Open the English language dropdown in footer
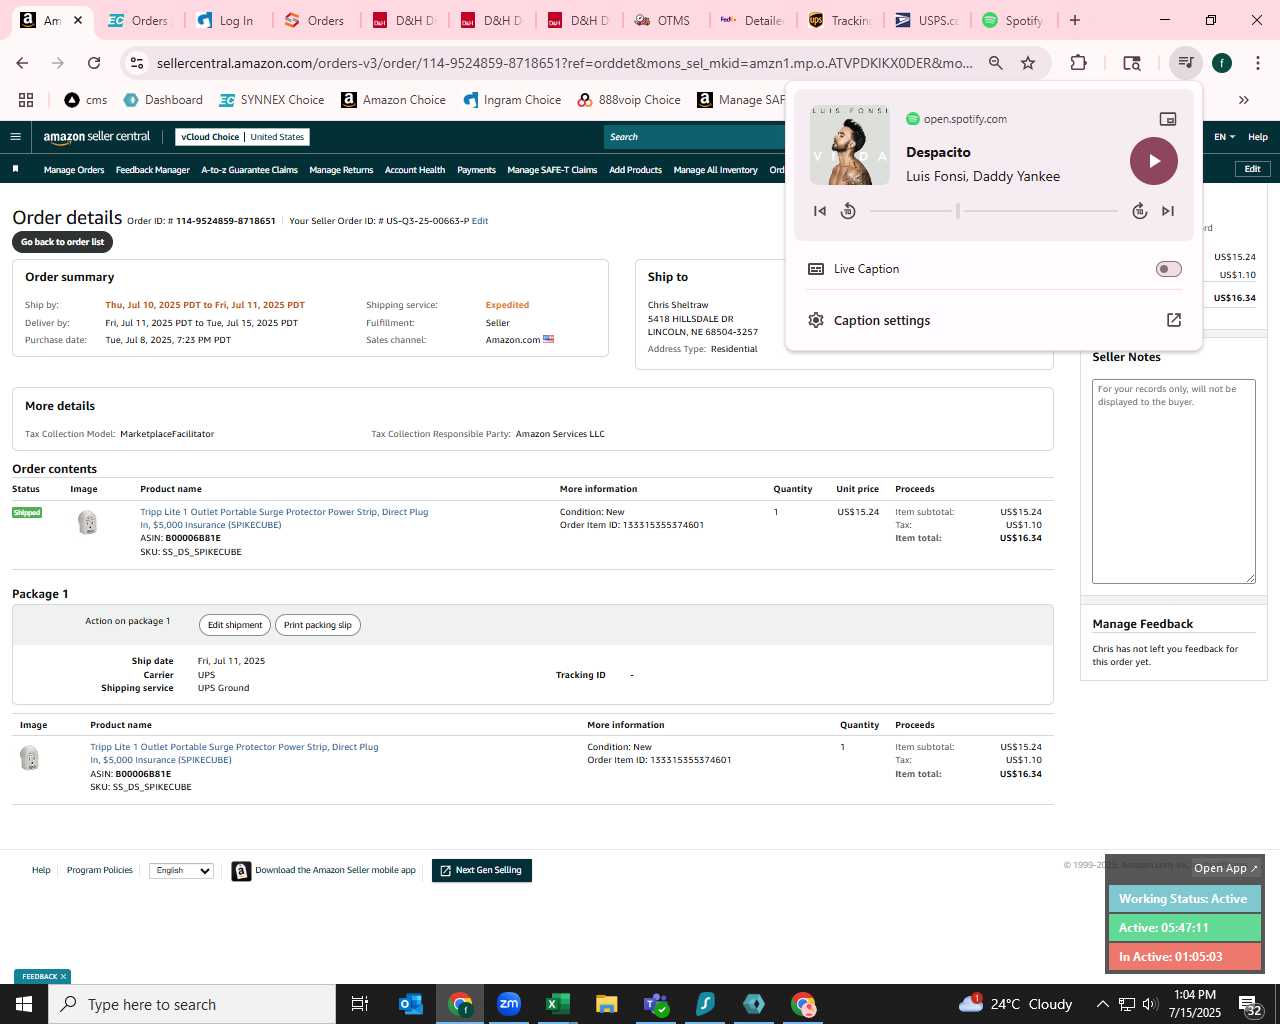 click(181, 871)
